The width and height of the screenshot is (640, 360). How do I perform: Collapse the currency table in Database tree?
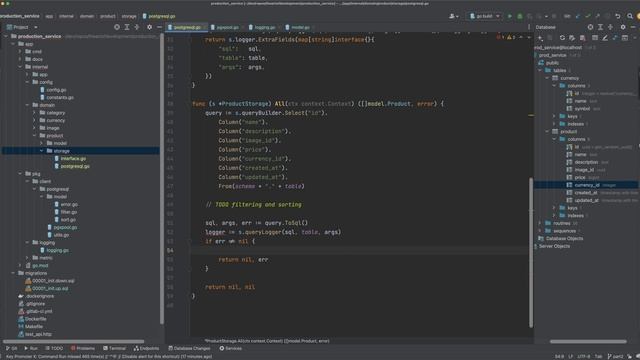tap(547, 78)
